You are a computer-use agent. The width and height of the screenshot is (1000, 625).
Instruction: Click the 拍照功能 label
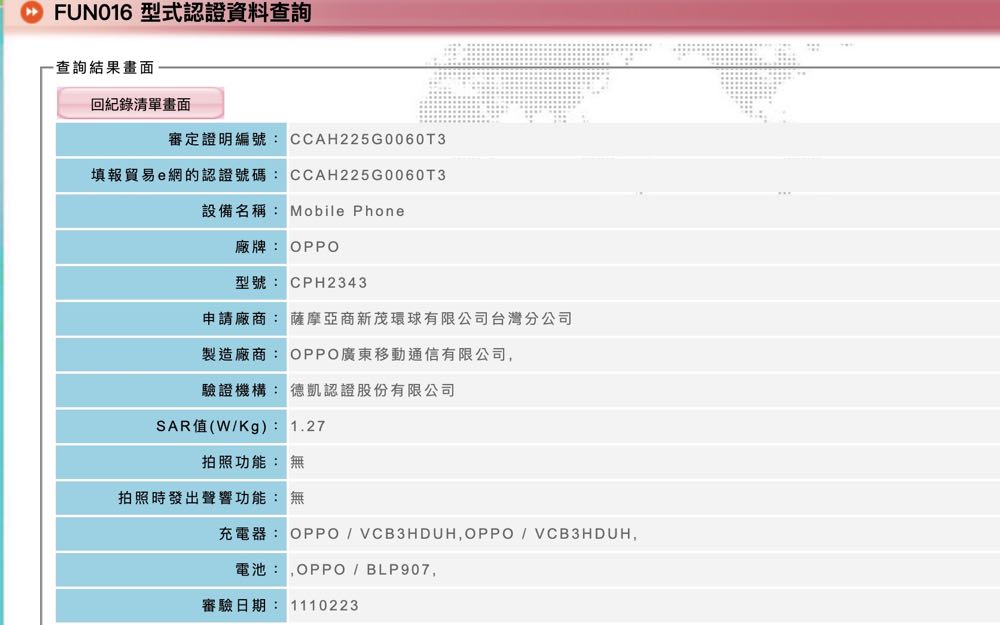tap(240, 461)
